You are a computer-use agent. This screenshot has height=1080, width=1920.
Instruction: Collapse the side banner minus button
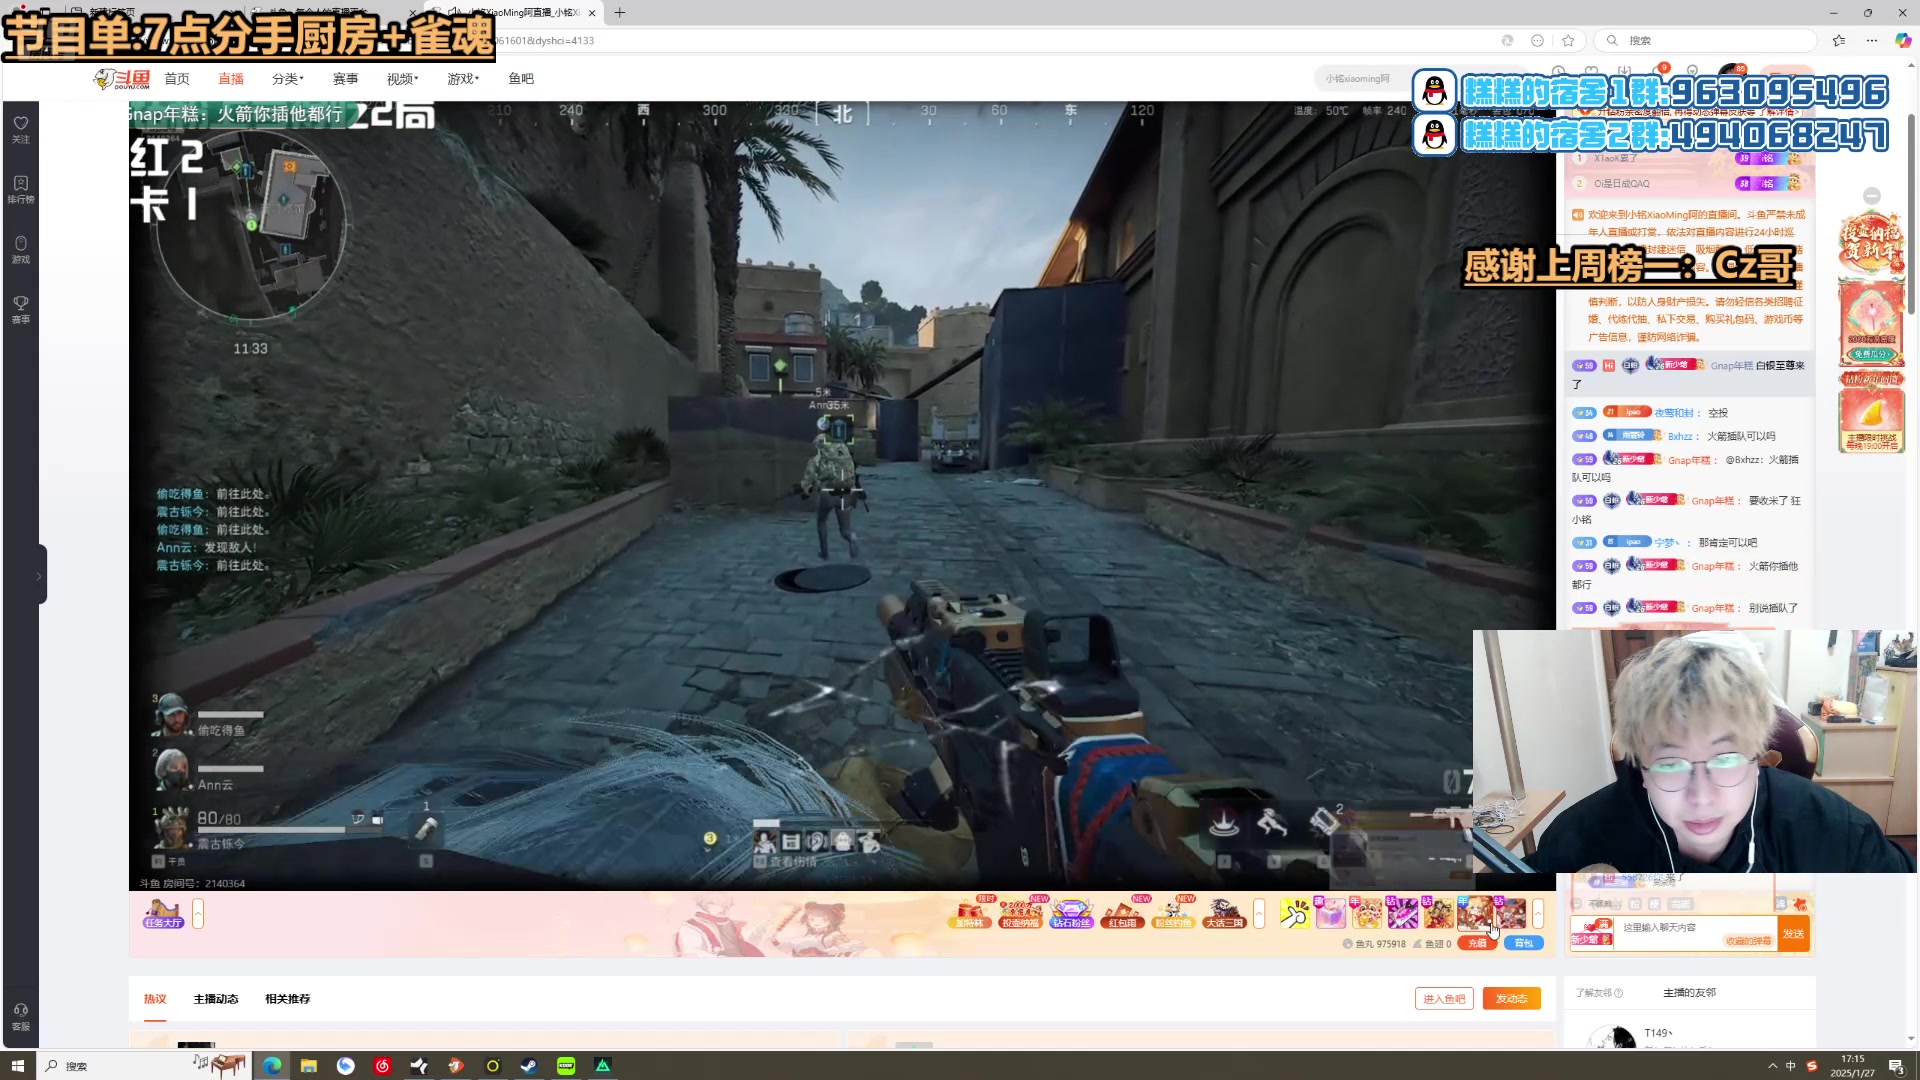click(x=1872, y=196)
